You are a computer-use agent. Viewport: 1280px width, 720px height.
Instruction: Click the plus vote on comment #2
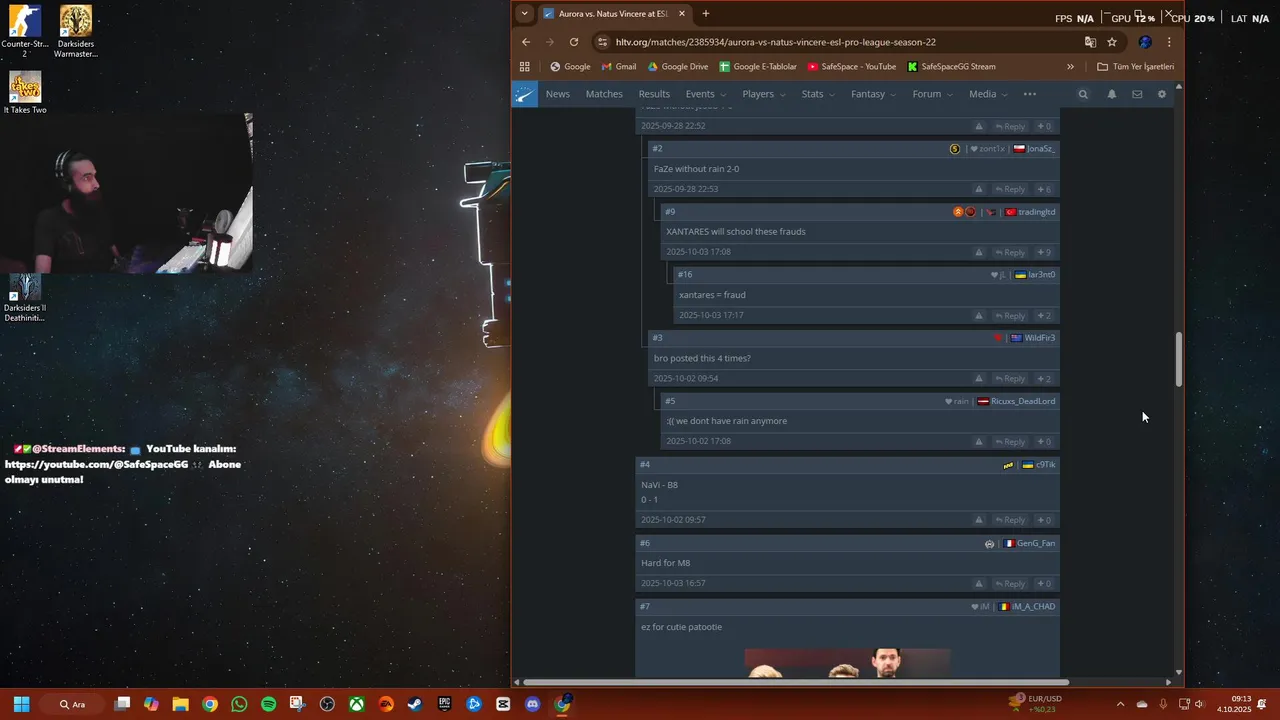point(1044,189)
